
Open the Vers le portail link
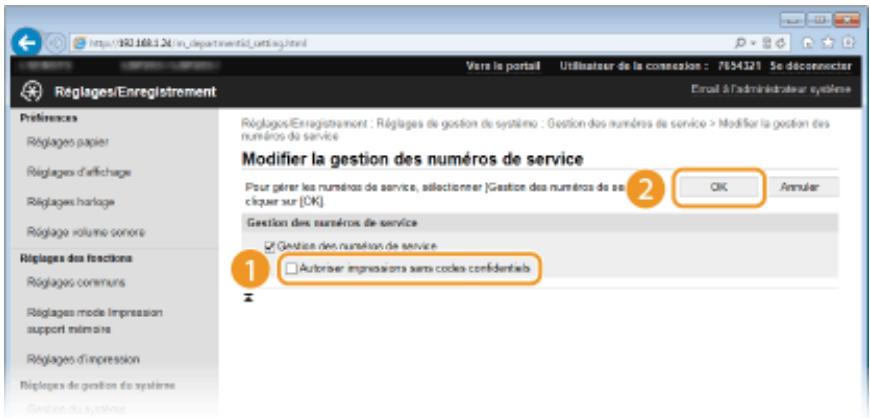pyautogui.click(x=504, y=66)
